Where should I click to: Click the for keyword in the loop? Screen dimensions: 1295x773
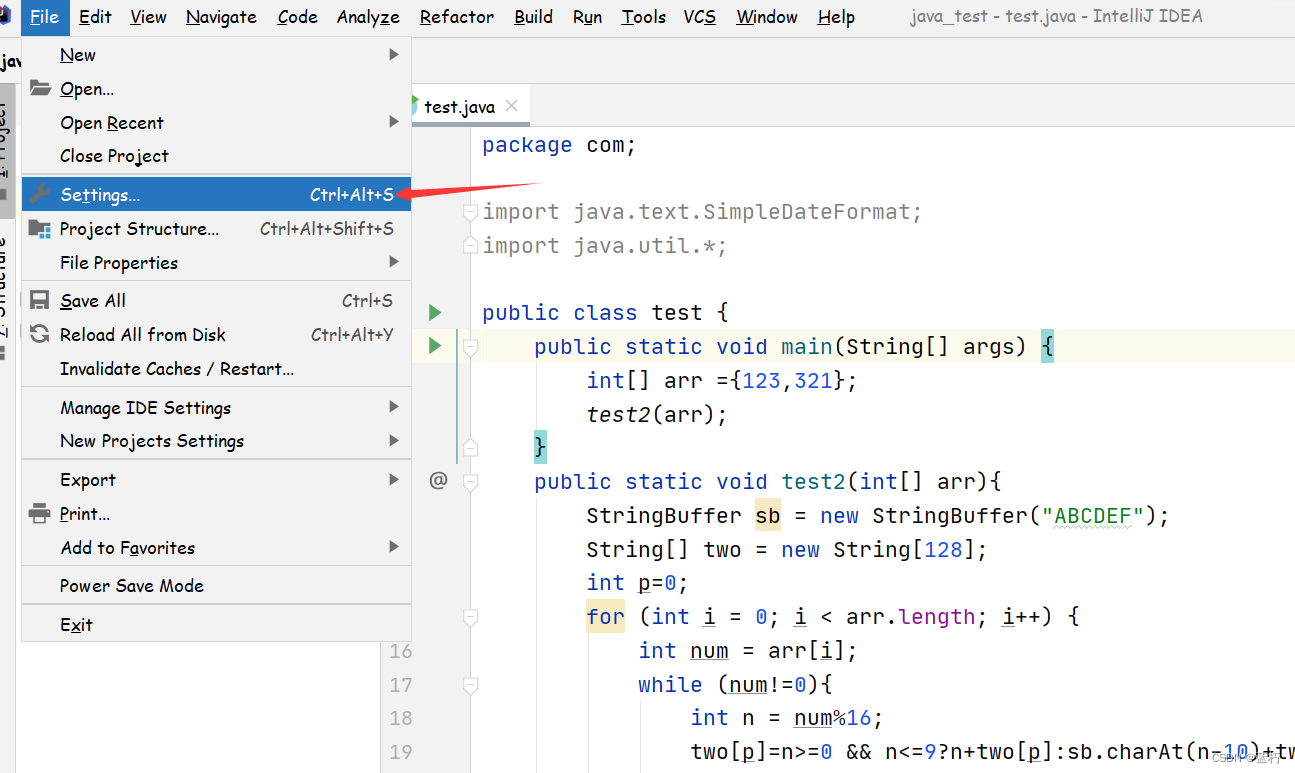coord(606,617)
